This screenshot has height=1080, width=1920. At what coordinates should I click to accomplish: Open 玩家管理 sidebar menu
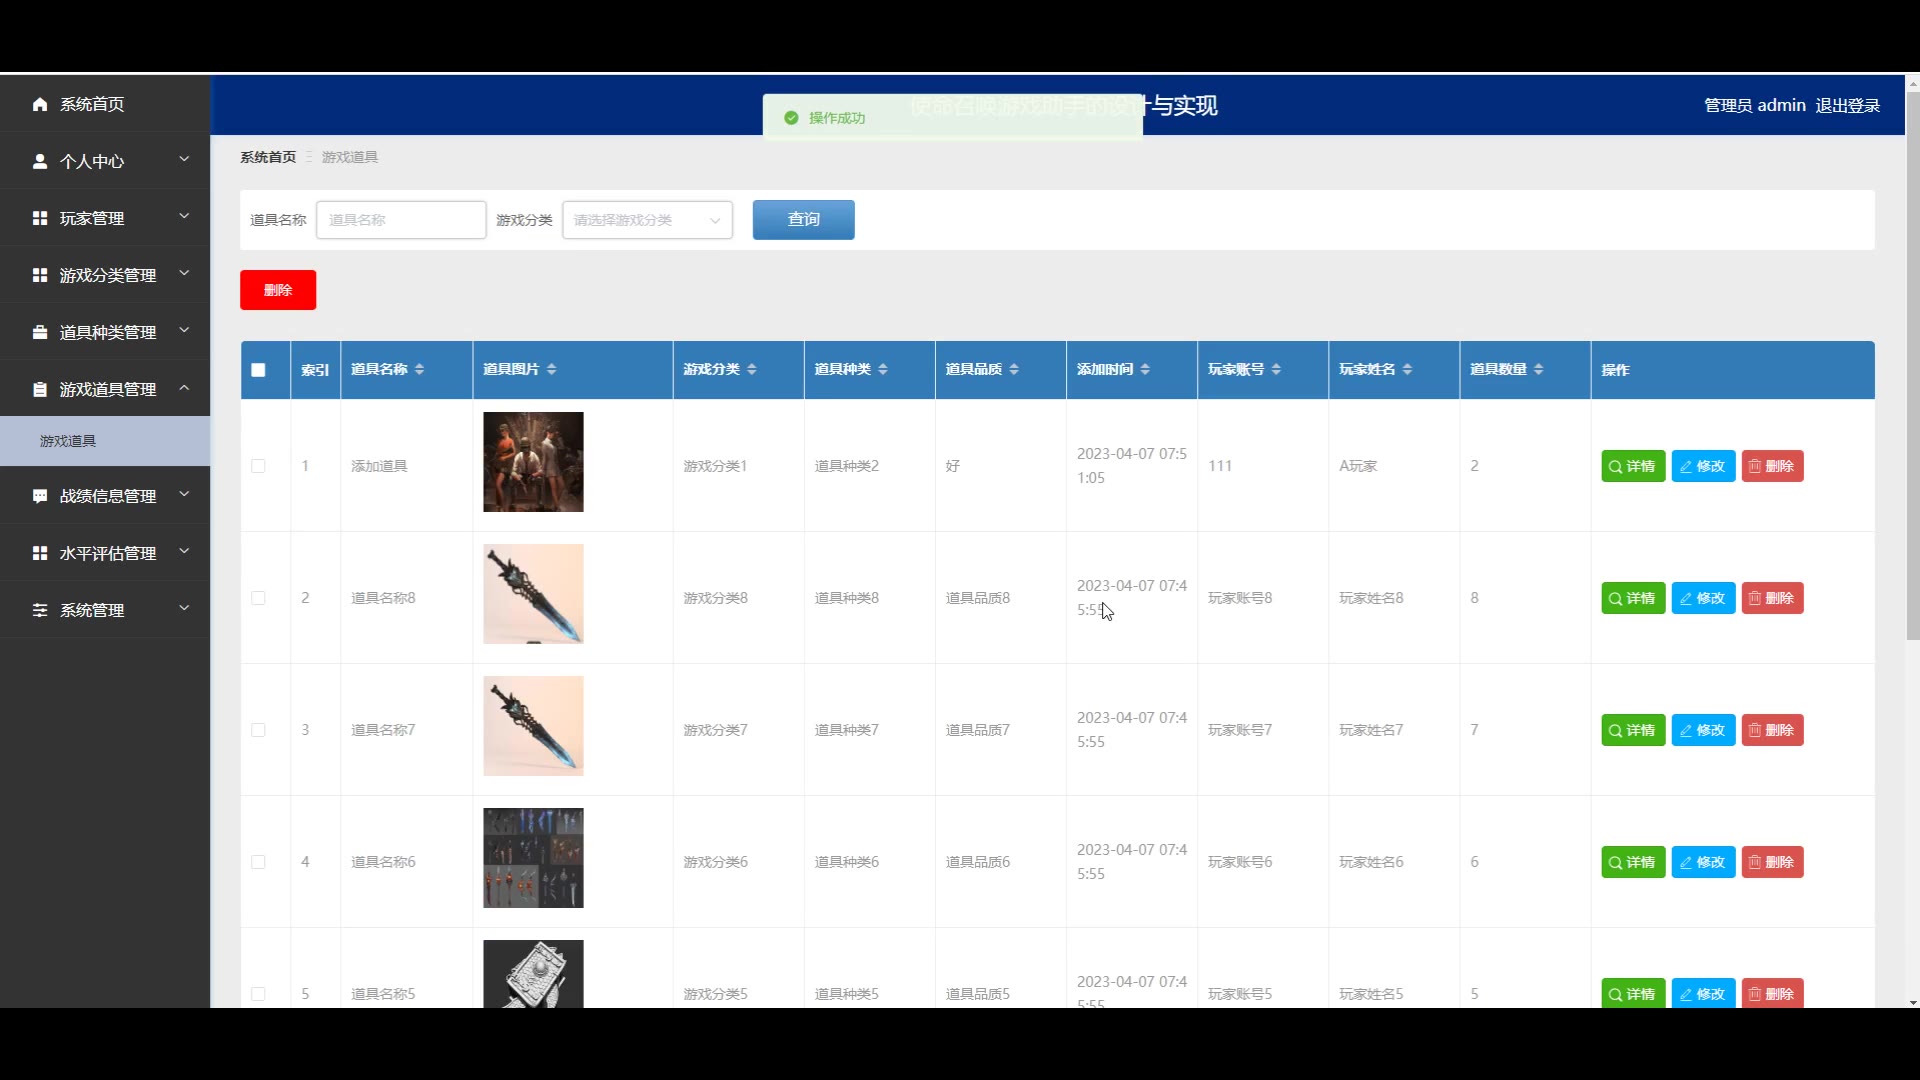coord(105,218)
